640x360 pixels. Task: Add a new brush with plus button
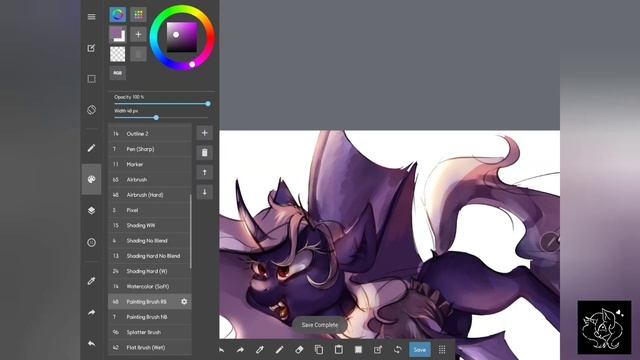pos(204,133)
